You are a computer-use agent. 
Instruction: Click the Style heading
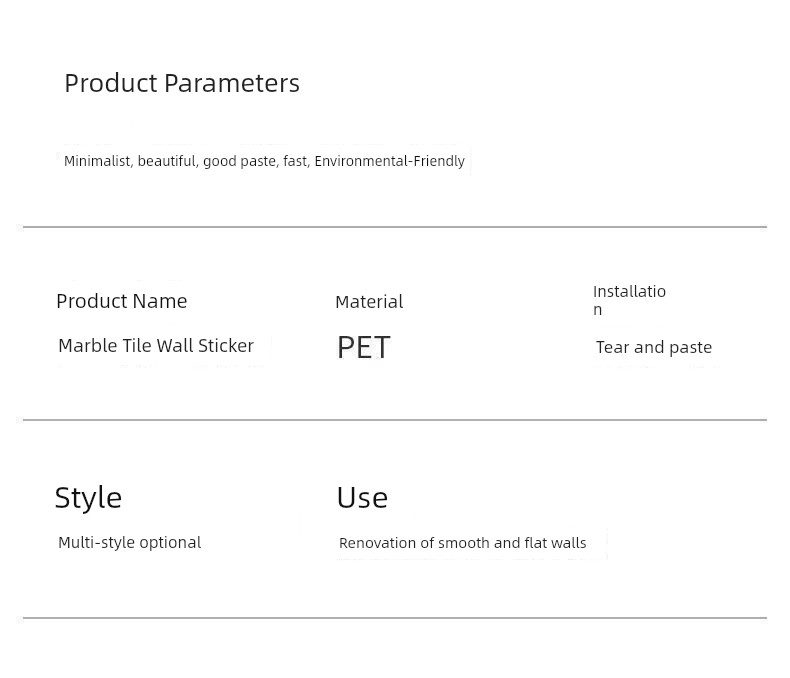point(88,498)
